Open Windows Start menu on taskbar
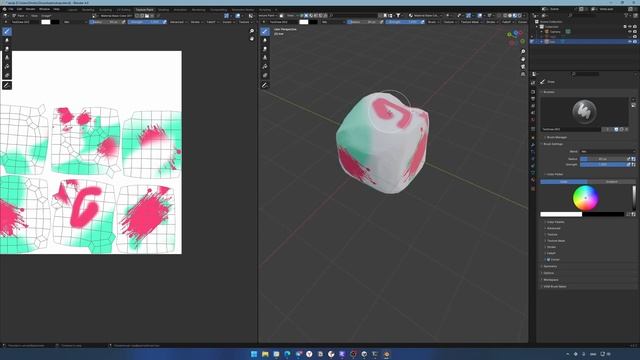The image size is (640, 360). [254, 354]
